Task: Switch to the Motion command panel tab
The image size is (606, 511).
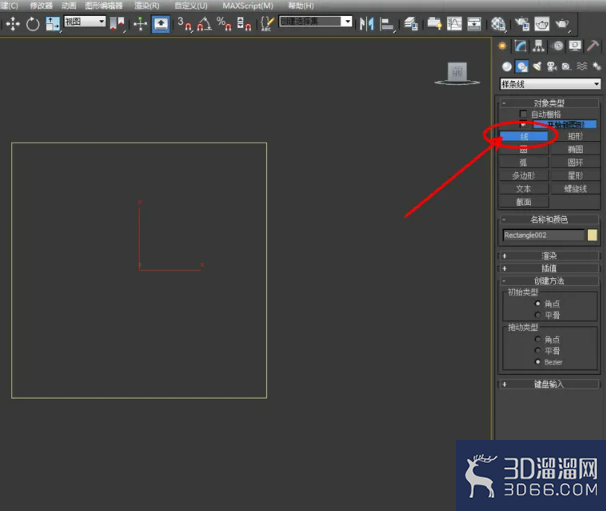Action: pyautogui.click(x=558, y=46)
